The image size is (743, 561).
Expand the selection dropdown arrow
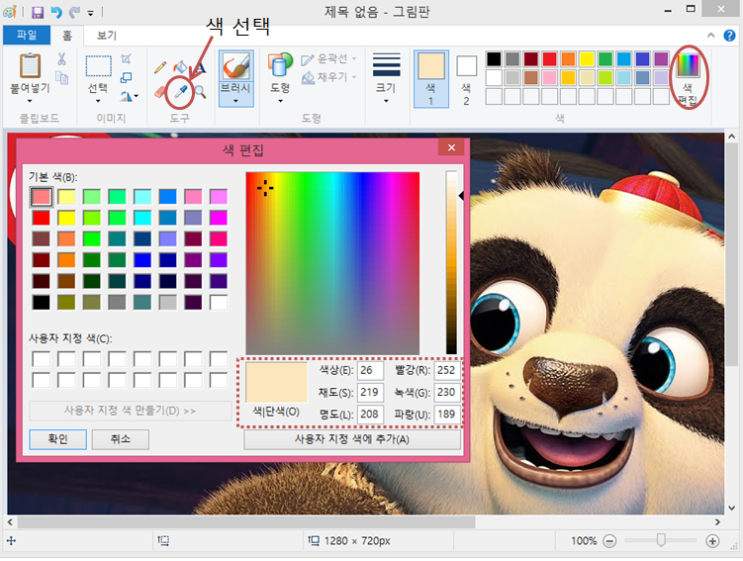(99, 101)
